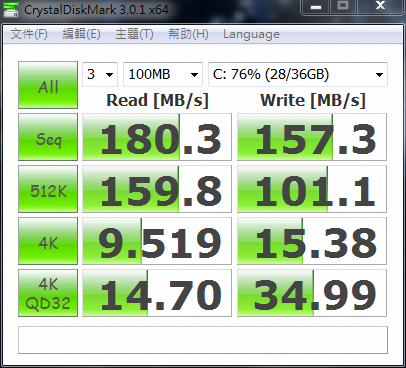Select the 4K QD32 write result 34.99
This screenshot has height=368, width=406.
coord(312,293)
